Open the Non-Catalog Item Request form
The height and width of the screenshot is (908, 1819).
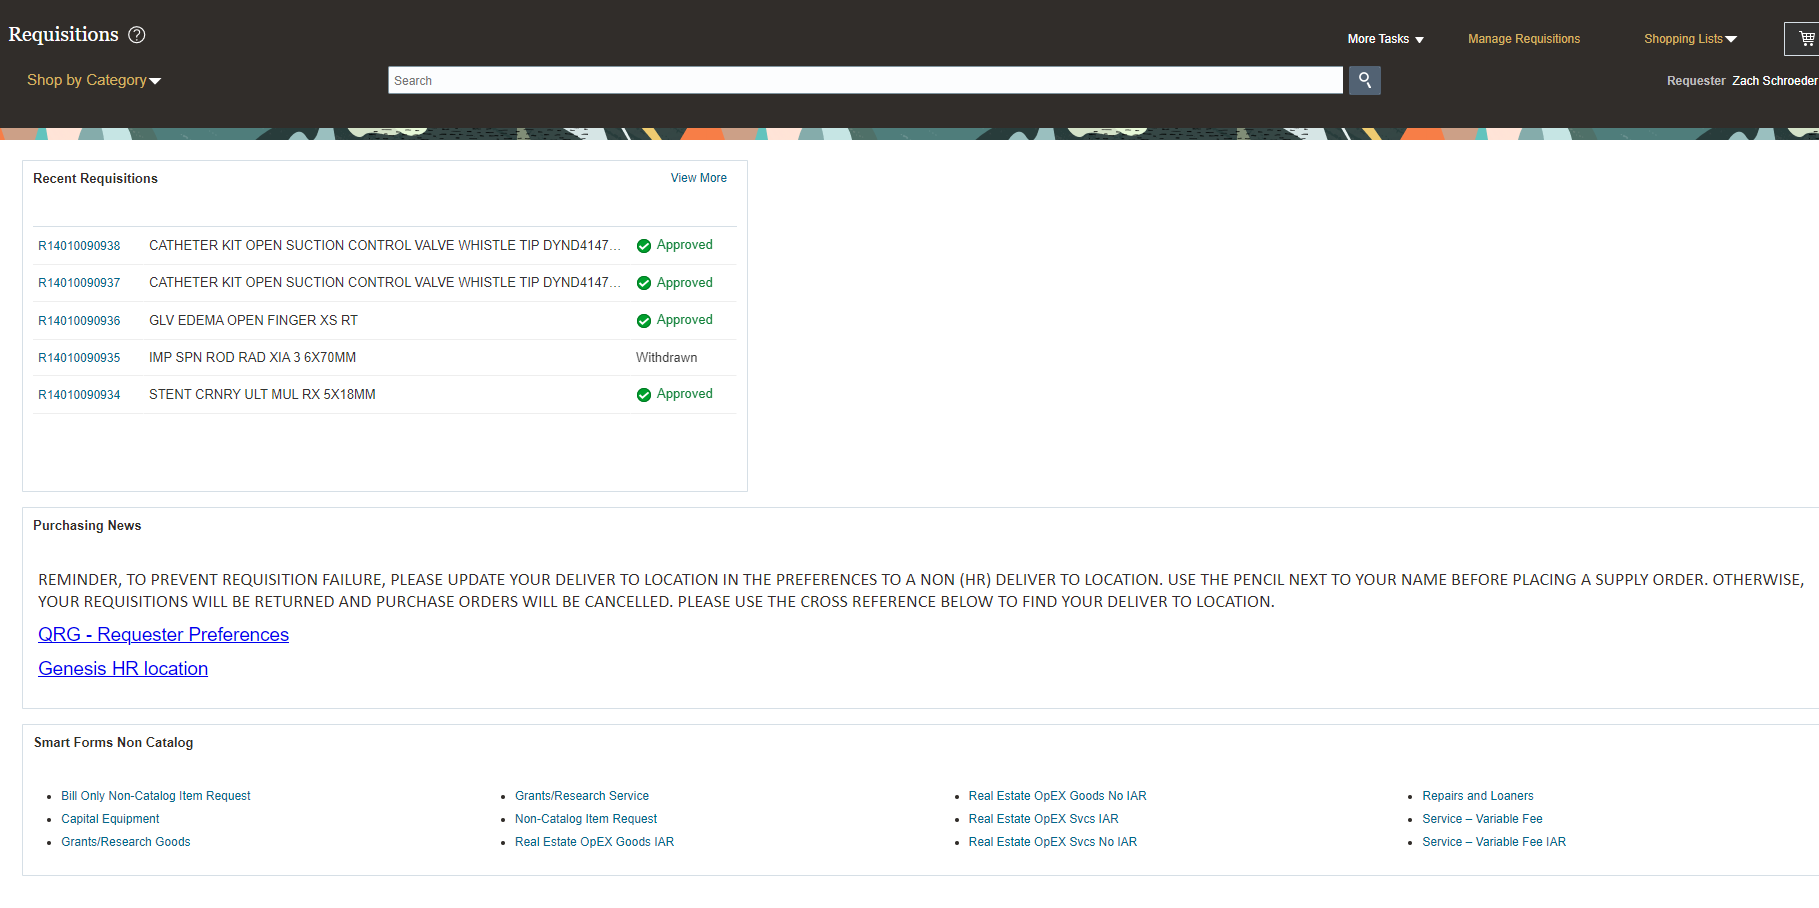585,818
